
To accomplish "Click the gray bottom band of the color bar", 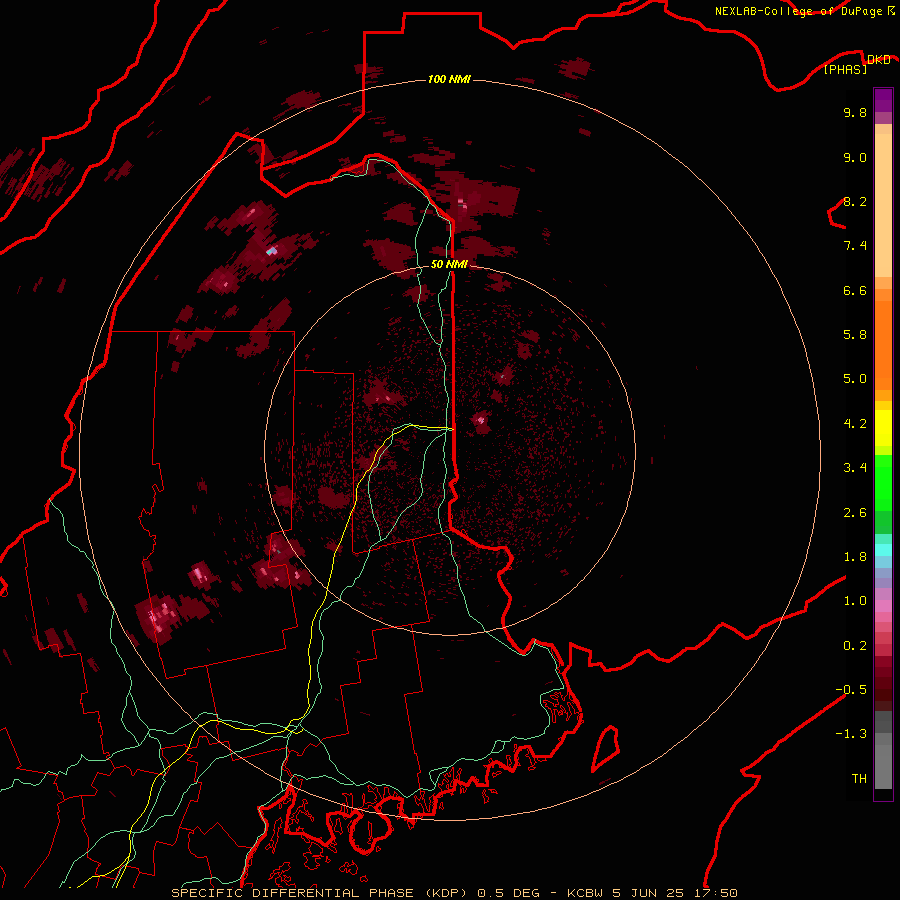I will point(883,750).
